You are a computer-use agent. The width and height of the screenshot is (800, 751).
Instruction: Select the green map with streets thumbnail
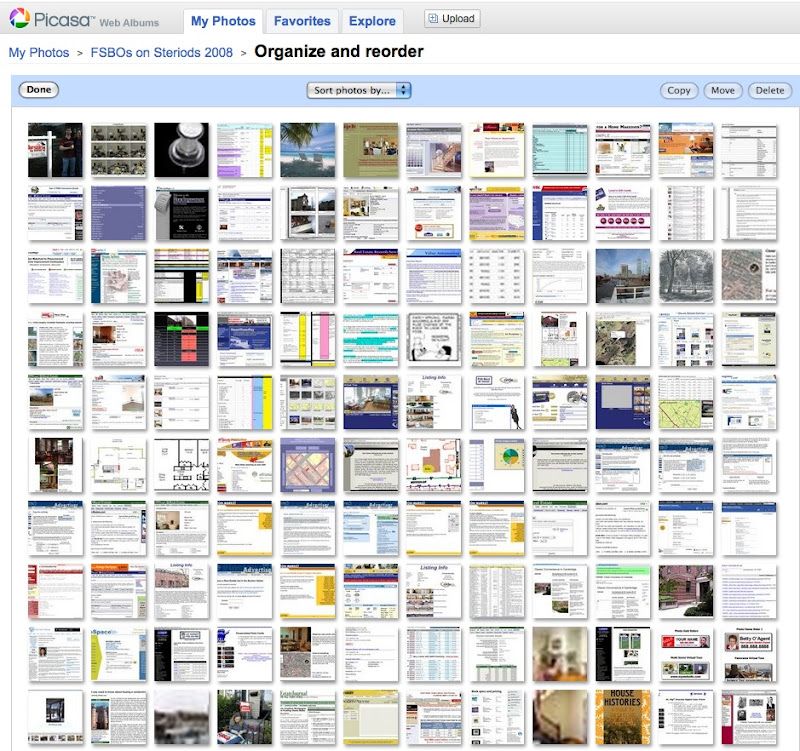[x=686, y=403]
